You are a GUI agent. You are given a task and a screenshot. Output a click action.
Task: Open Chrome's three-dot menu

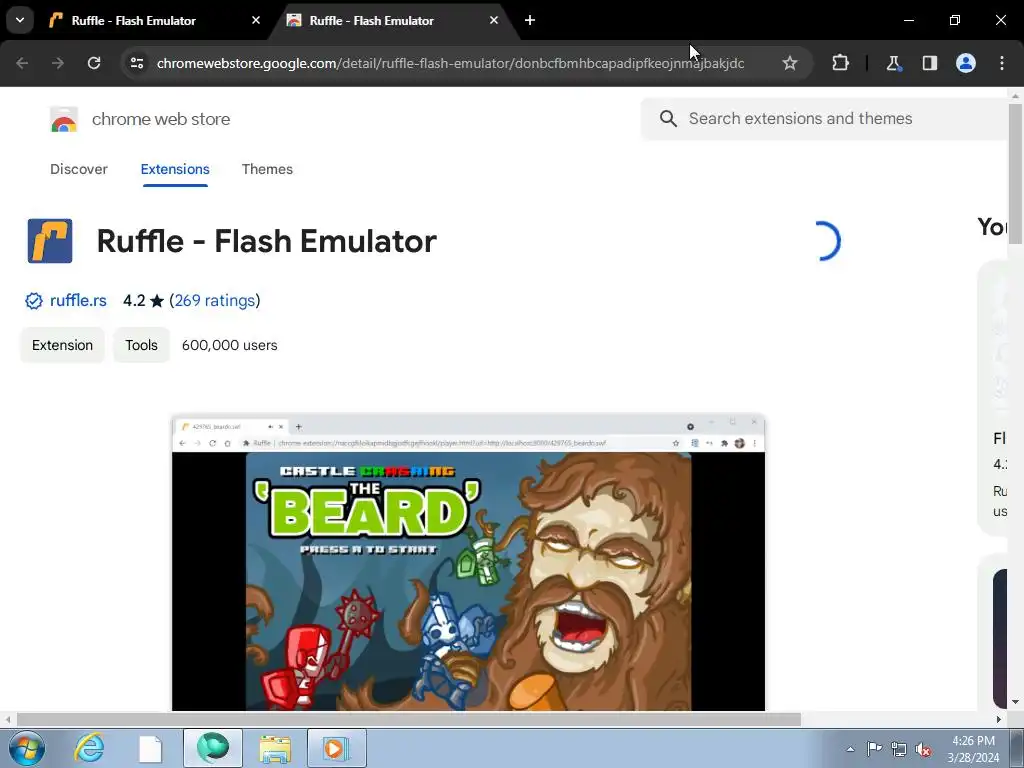click(x=1002, y=63)
